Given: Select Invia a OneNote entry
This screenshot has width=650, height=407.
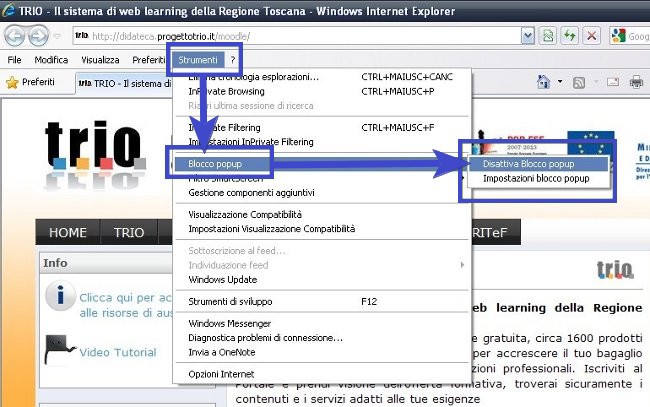Looking at the screenshot, I should point(322,353).
